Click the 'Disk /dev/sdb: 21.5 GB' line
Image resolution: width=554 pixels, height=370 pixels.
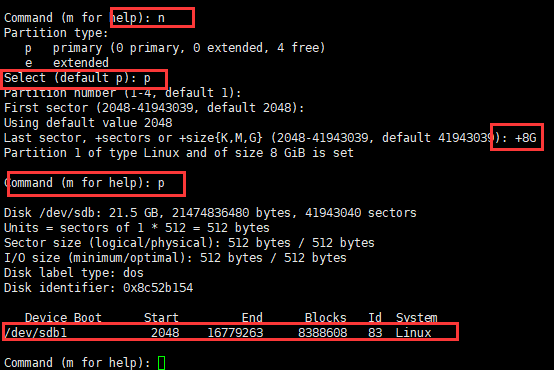pos(210,213)
